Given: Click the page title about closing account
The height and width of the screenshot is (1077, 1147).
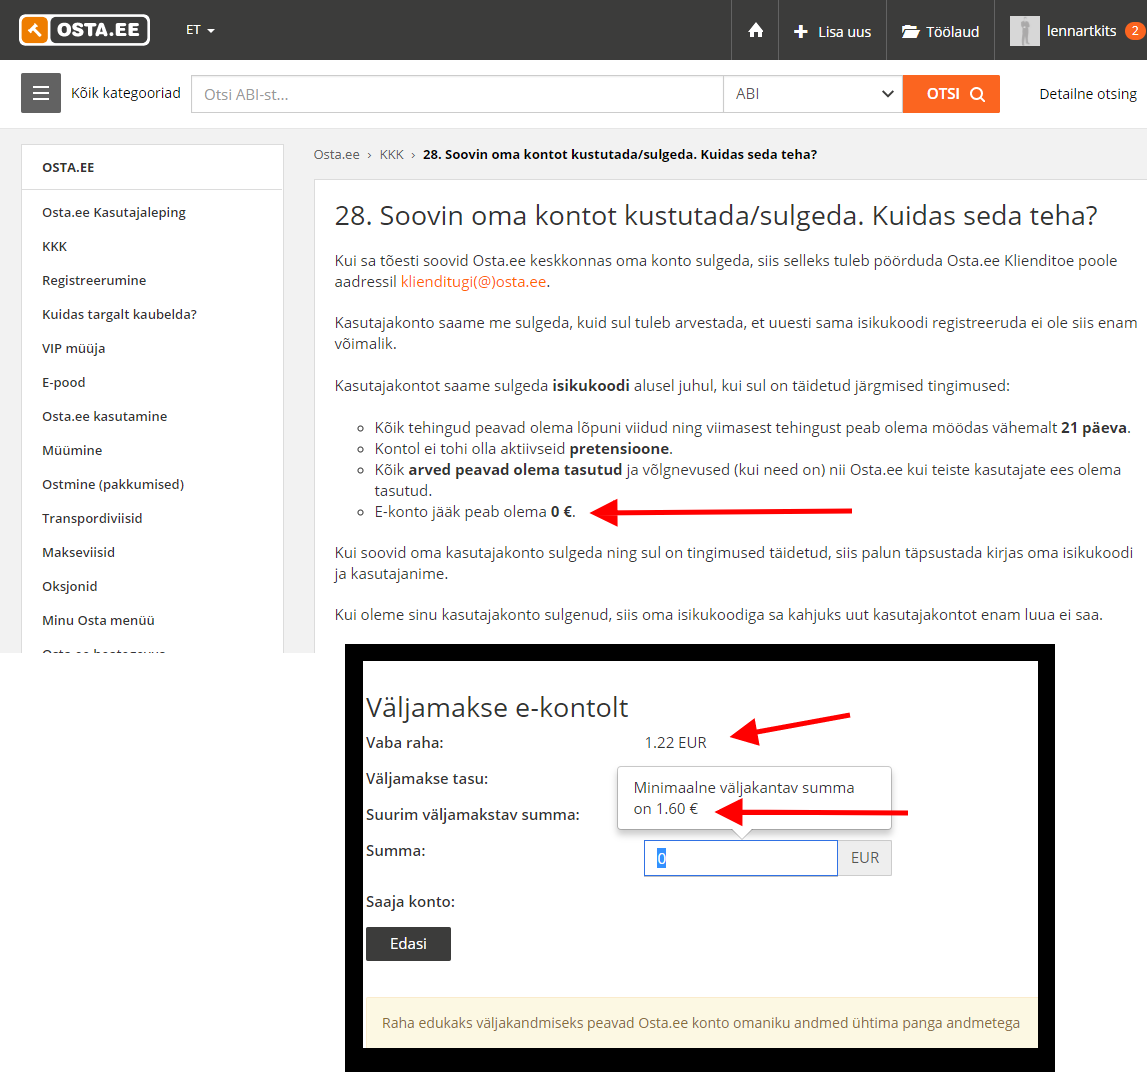Looking at the screenshot, I should (716, 216).
